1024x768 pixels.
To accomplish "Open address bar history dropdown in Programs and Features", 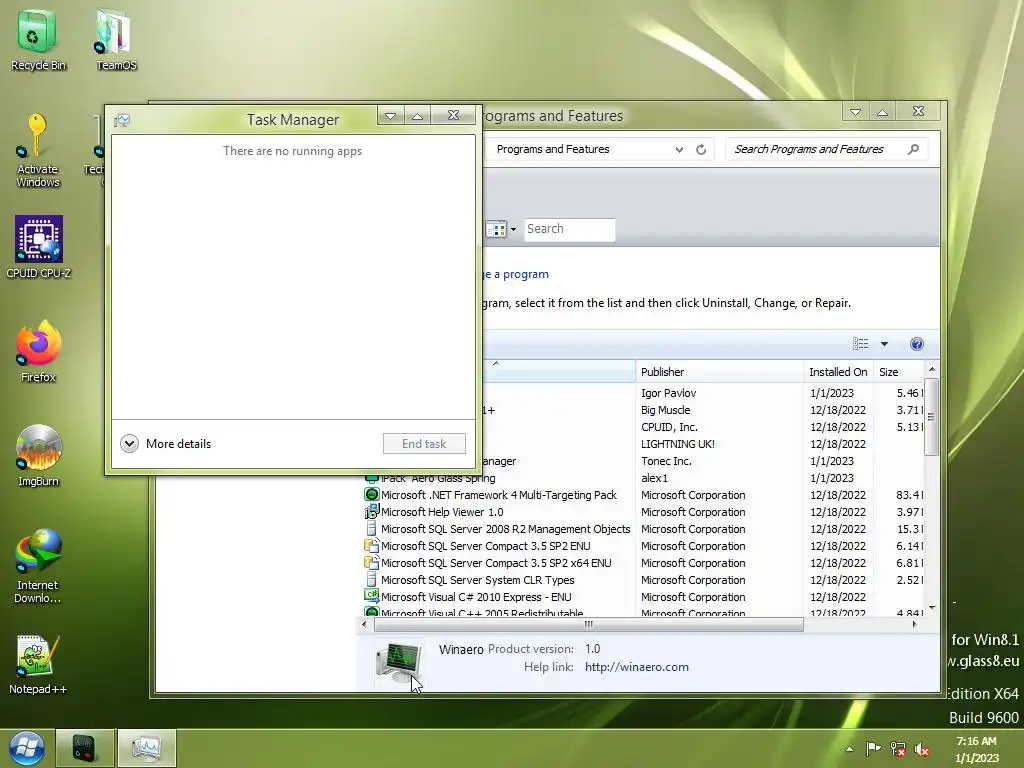I will pos(679,150).
